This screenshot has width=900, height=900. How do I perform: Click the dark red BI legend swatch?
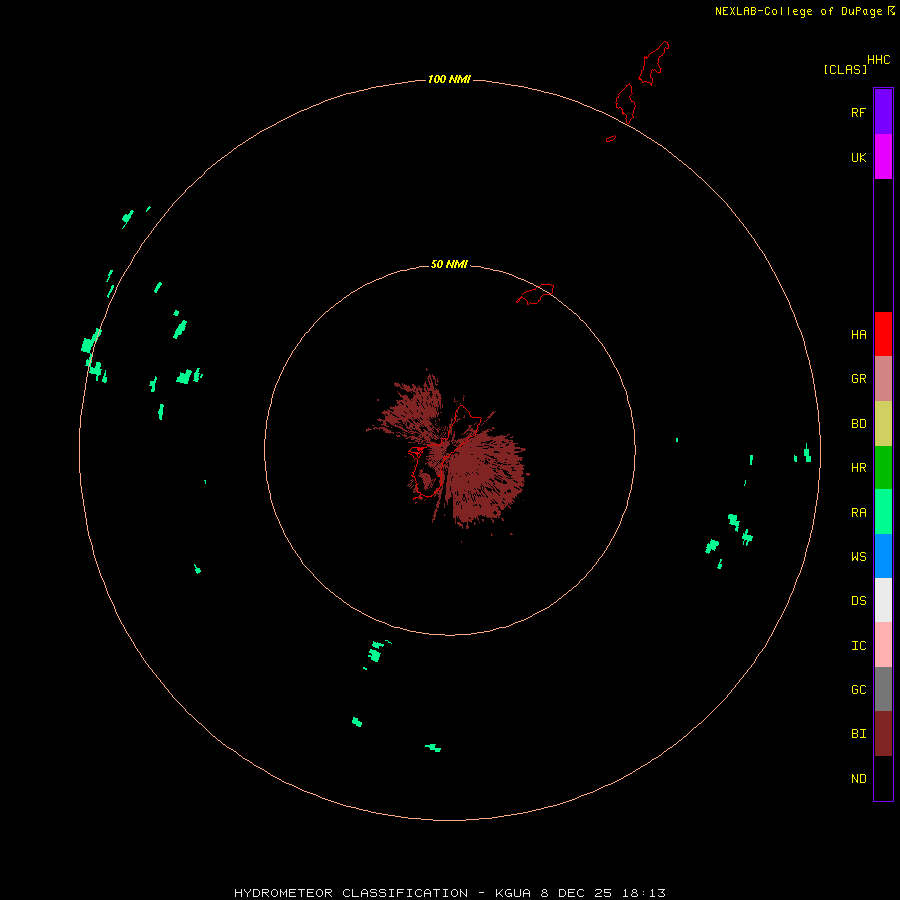pos(883,734)
